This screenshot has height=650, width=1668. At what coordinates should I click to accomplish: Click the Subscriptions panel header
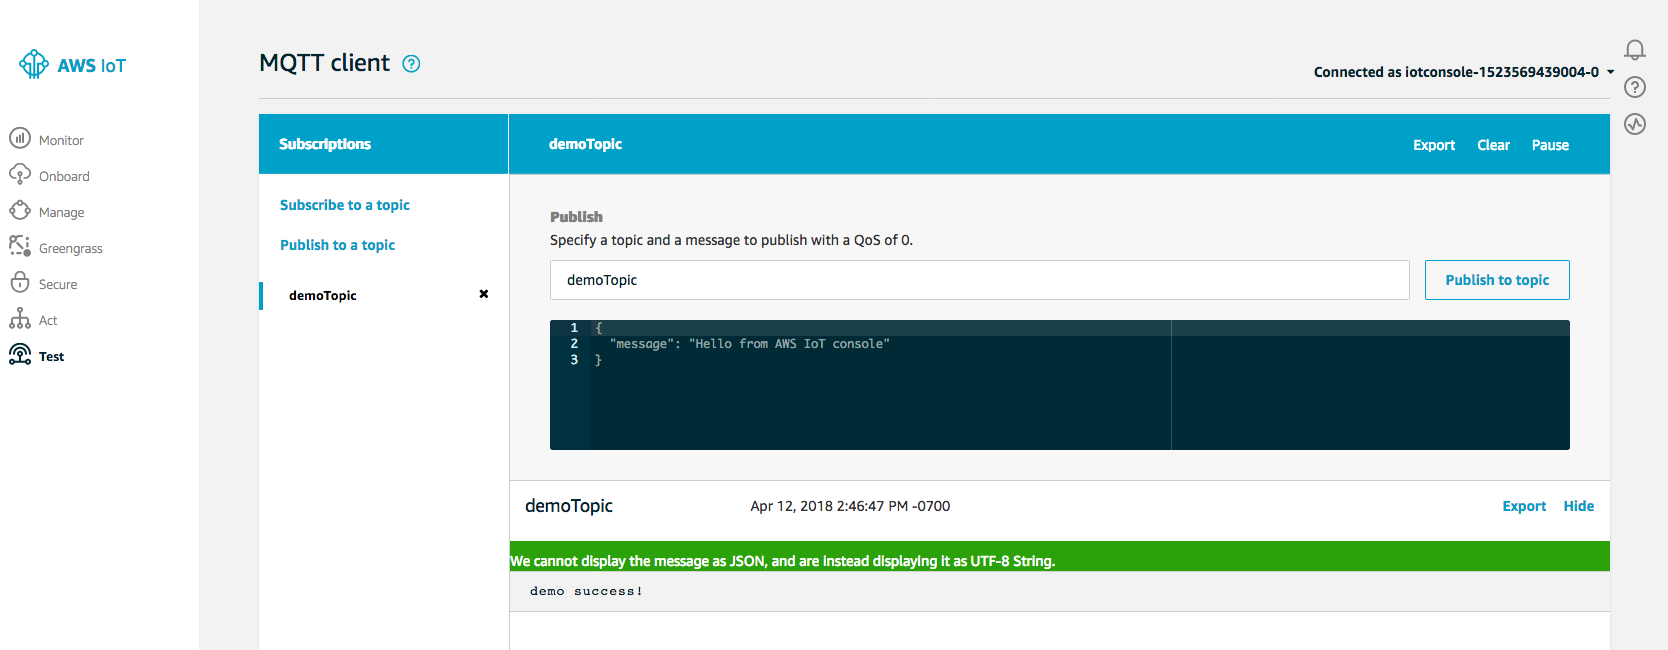pyautogui.click(x=383, y=144)
